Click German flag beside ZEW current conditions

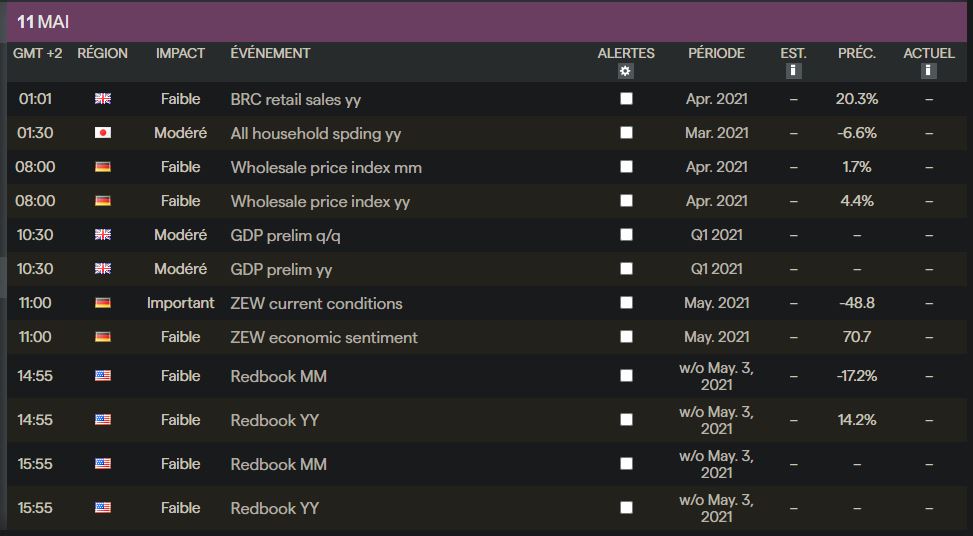pyautogui.click(x=102, y=303)
